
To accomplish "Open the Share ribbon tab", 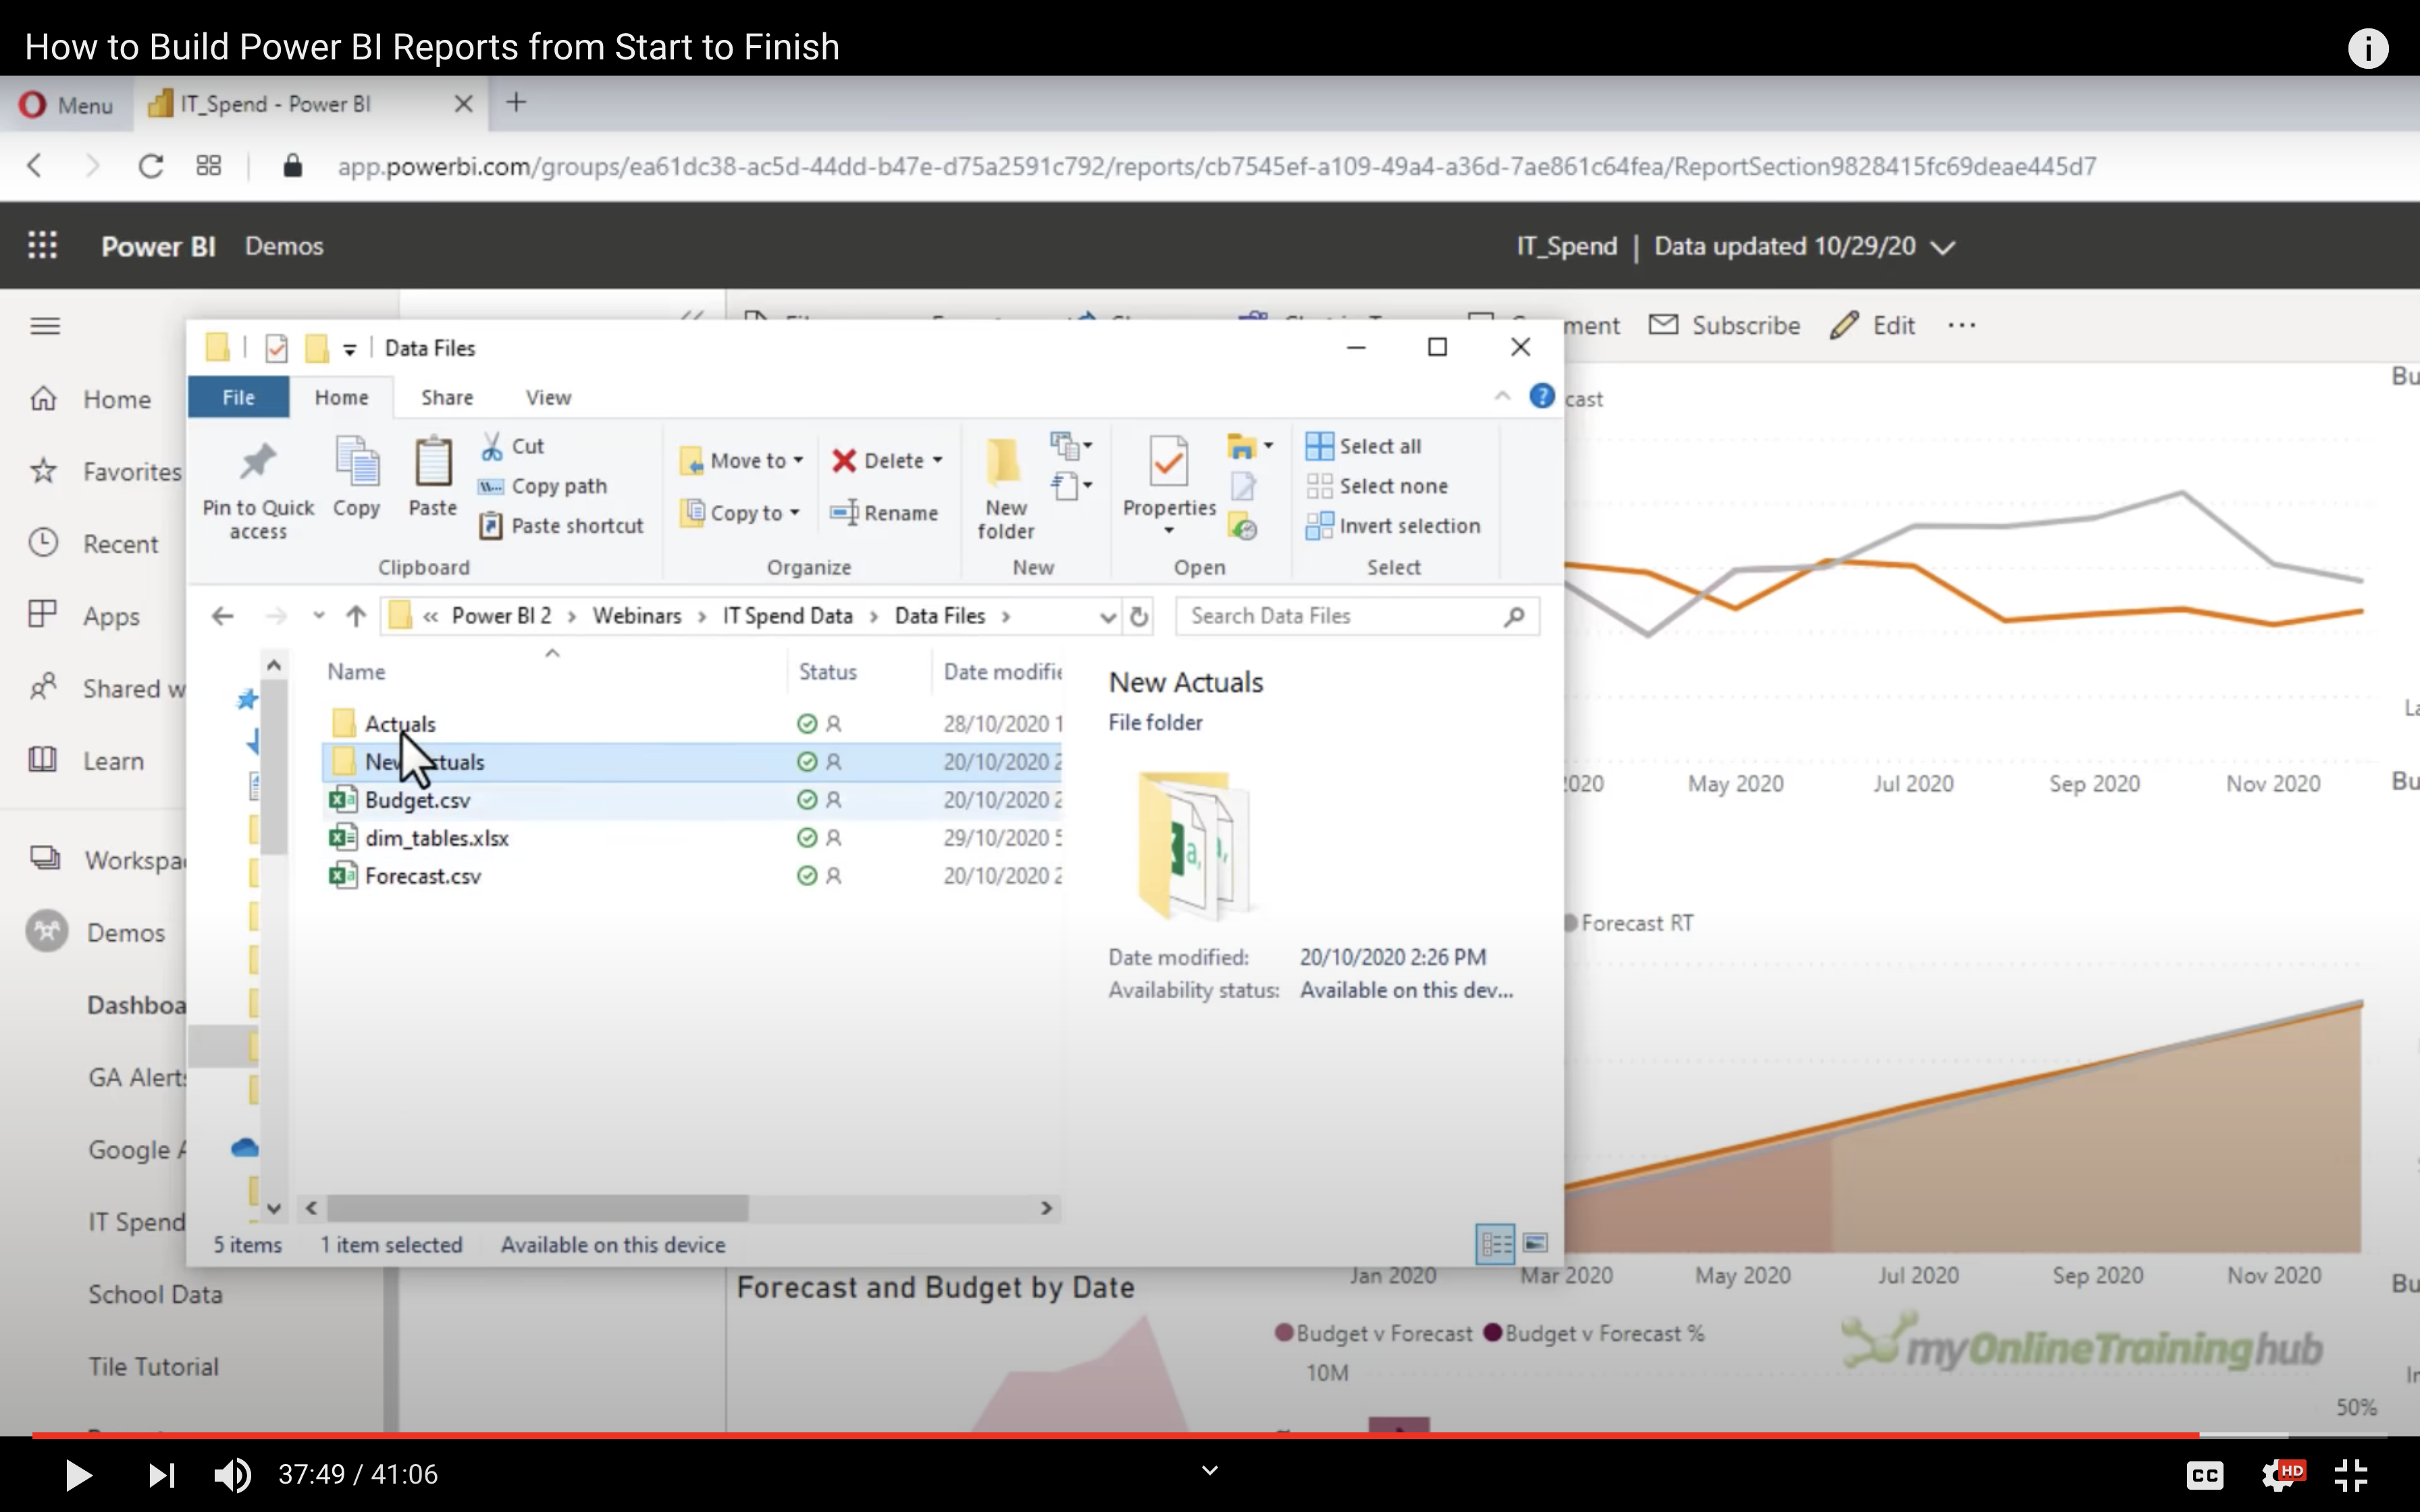I will point(447,398).
